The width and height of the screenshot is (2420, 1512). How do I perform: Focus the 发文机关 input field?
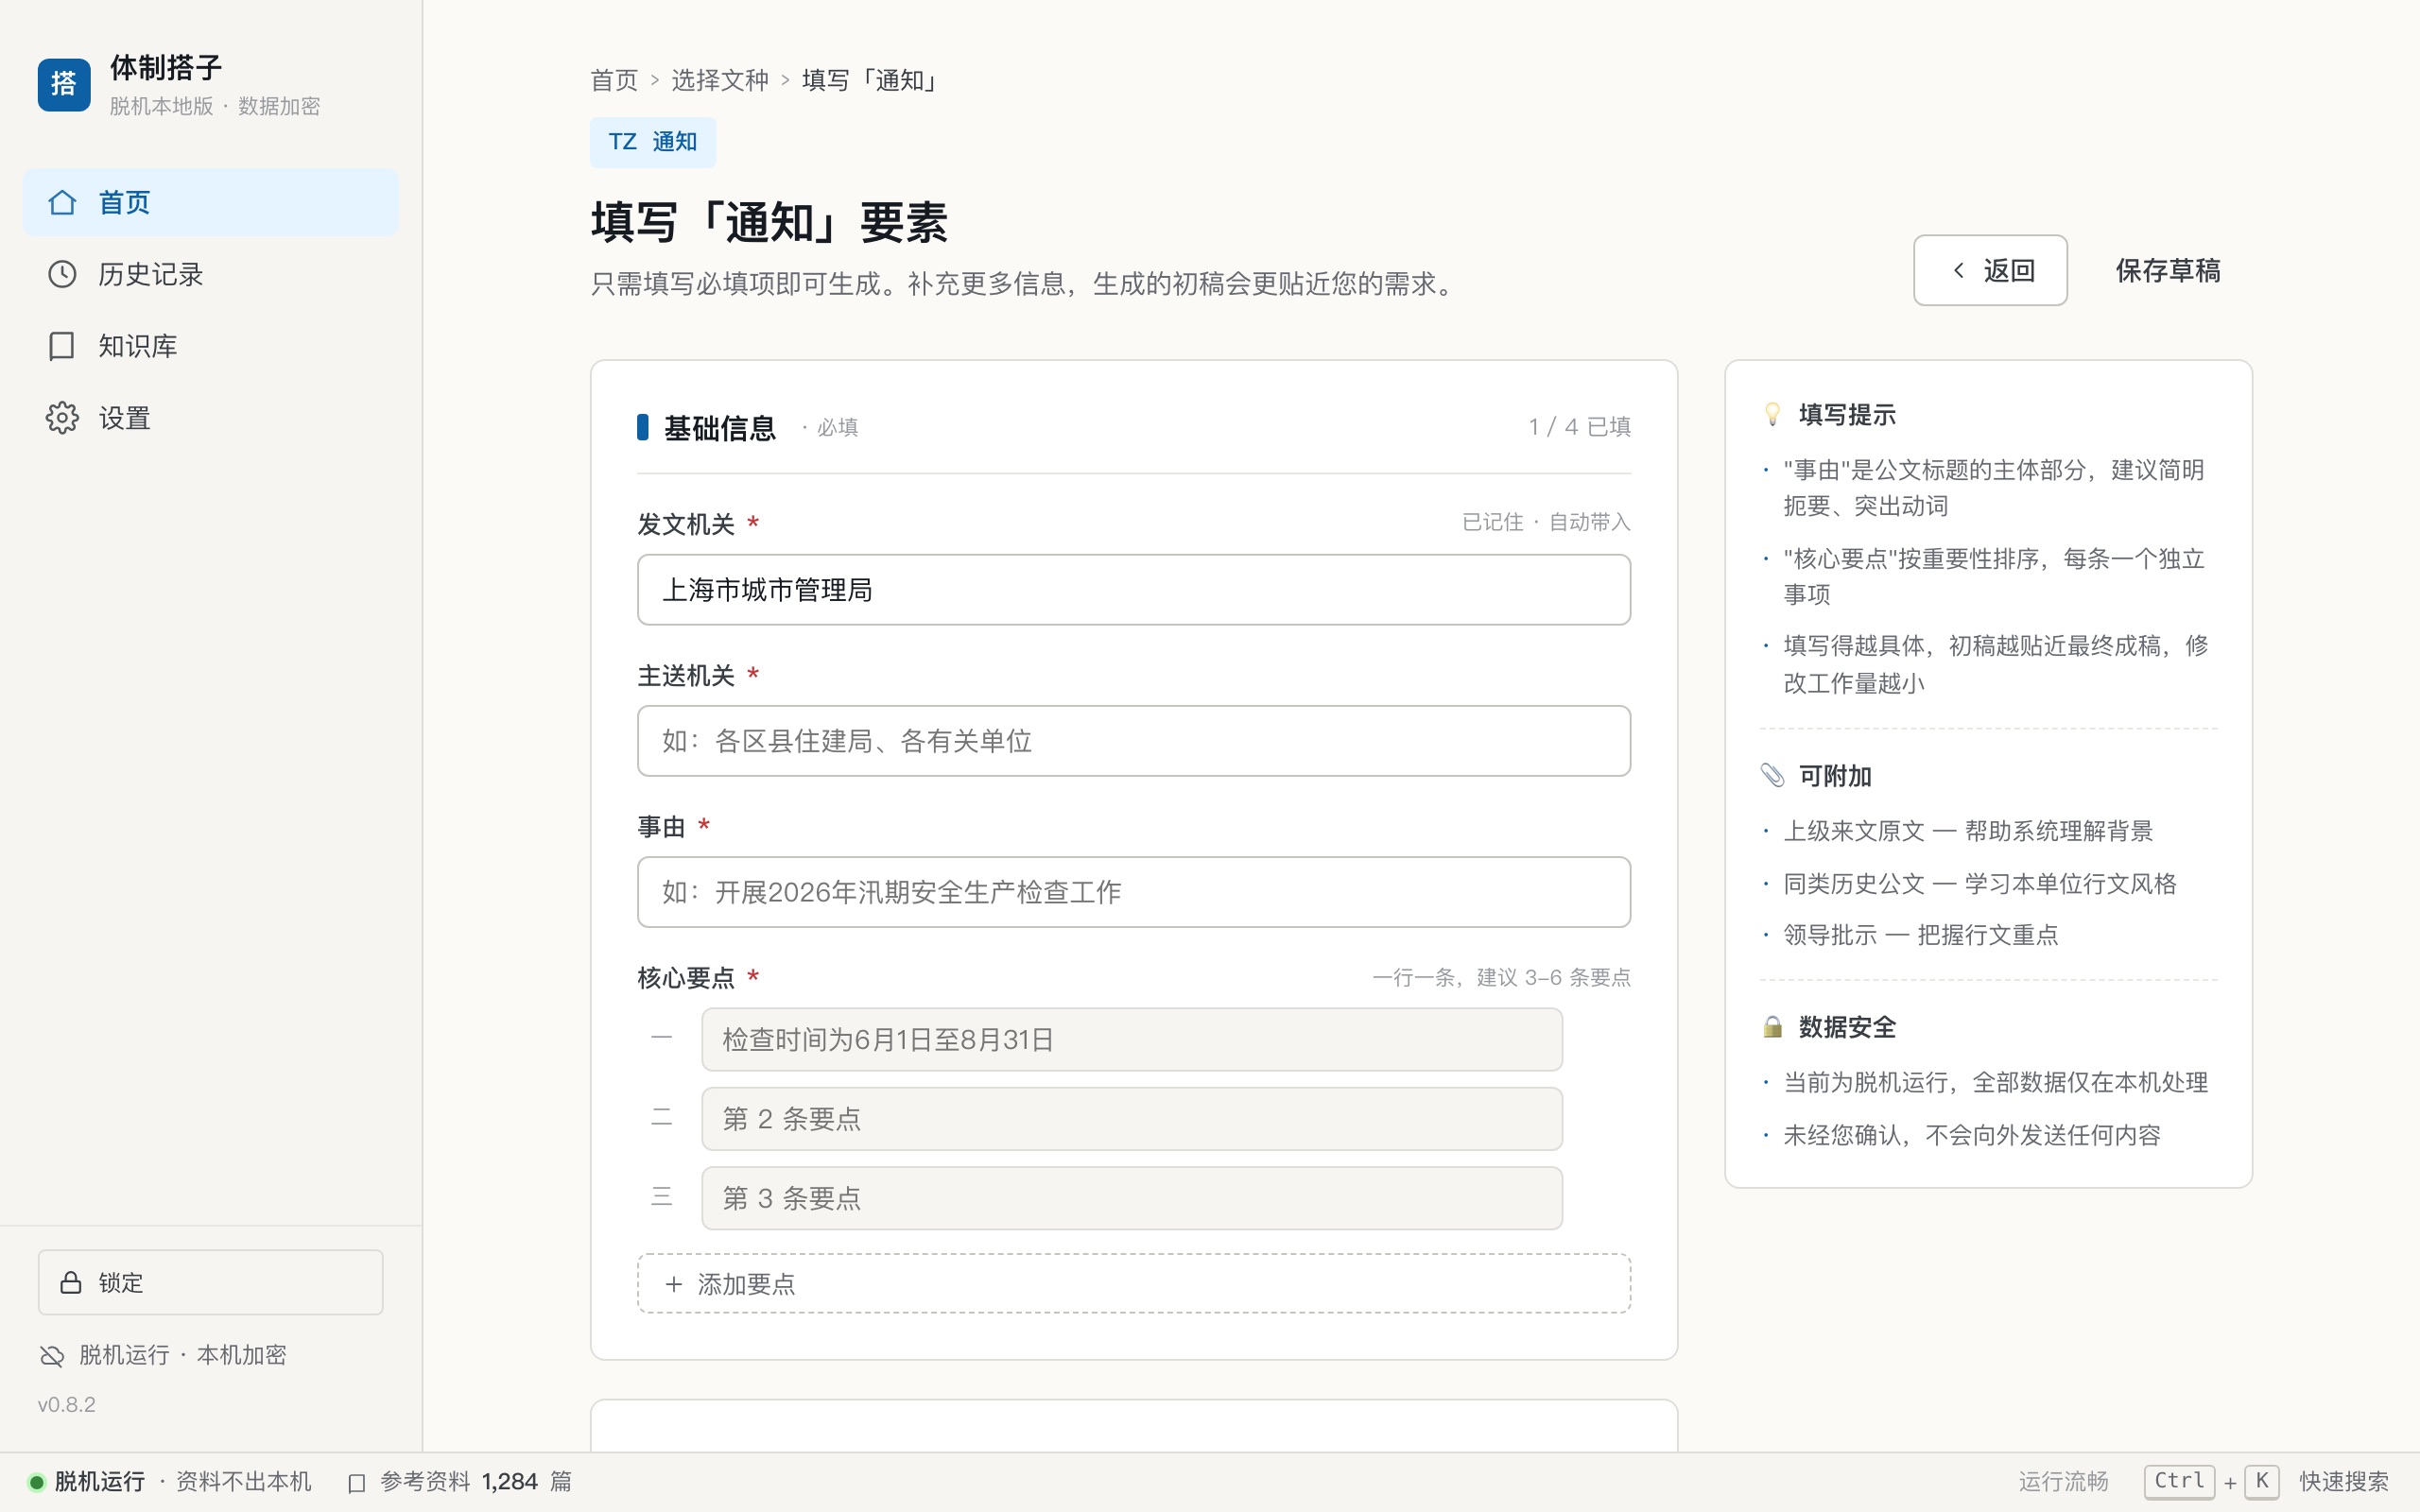coord(1134,590)
